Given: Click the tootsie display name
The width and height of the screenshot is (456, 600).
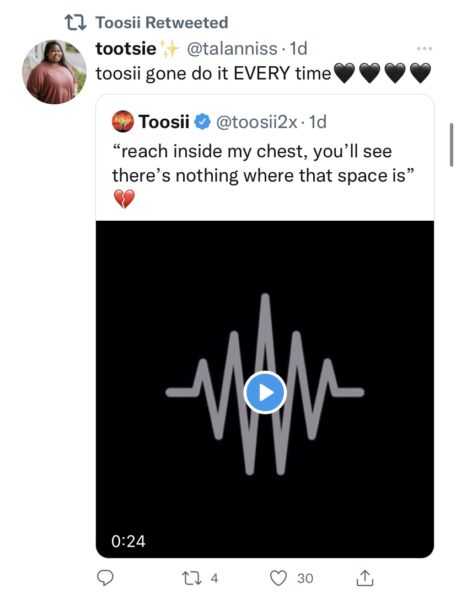Looking at the screenshot, I should pyautogui.click(x=126, y=49).
